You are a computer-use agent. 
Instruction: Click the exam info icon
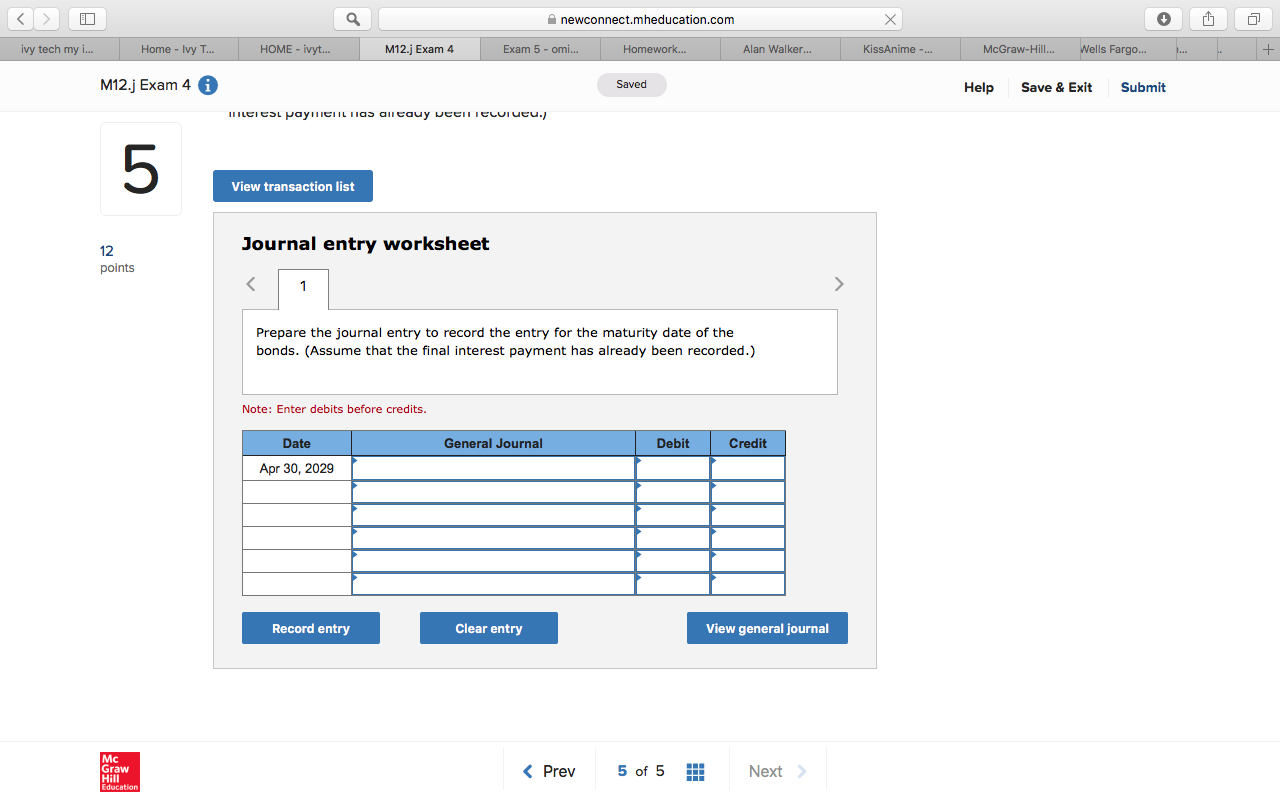coord(208,86)
